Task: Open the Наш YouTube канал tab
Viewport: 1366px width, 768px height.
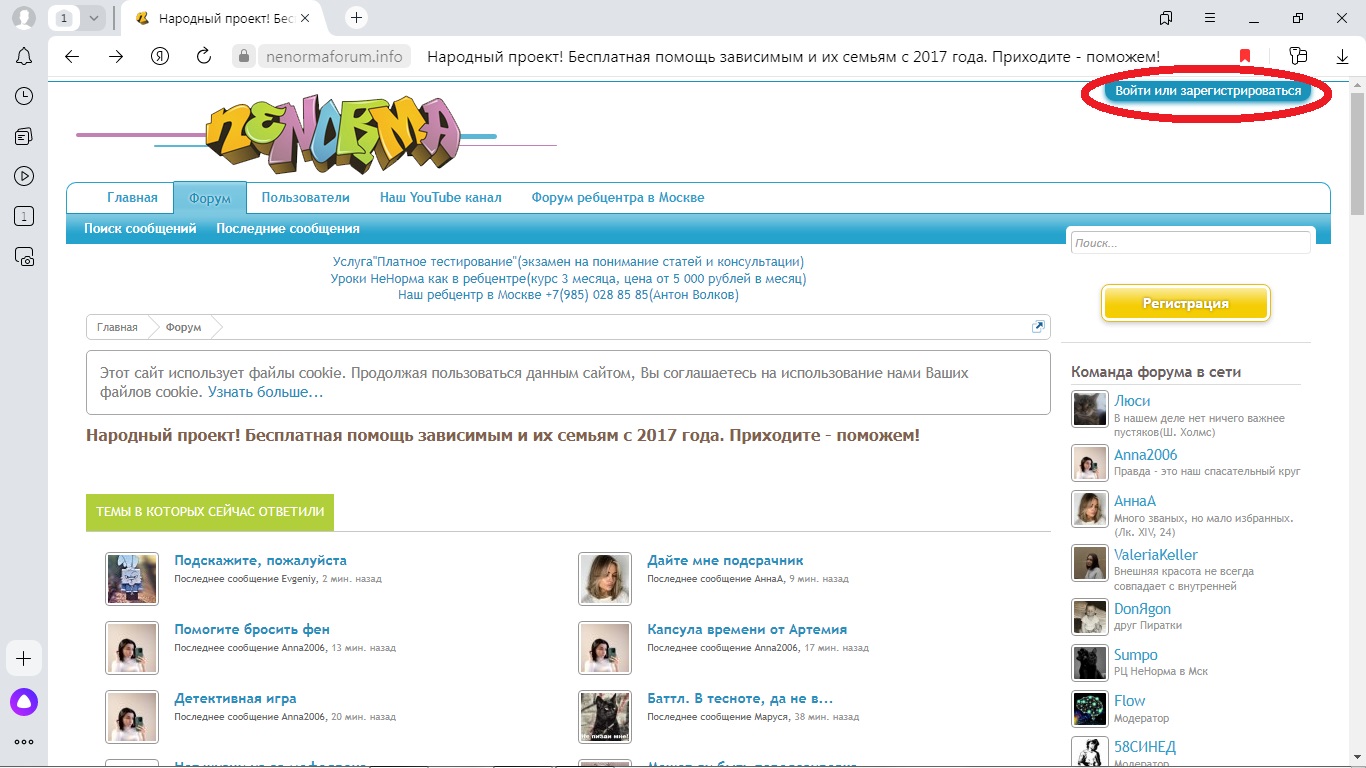Action: point(440,198)
